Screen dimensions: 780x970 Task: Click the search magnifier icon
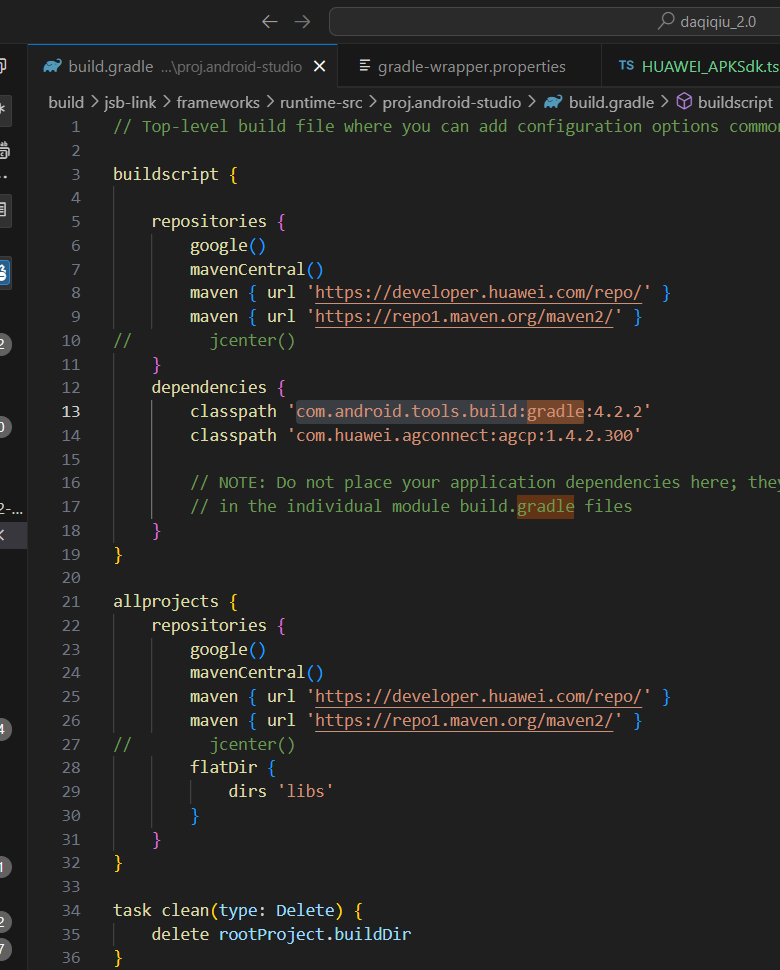[x=666, y=21]
